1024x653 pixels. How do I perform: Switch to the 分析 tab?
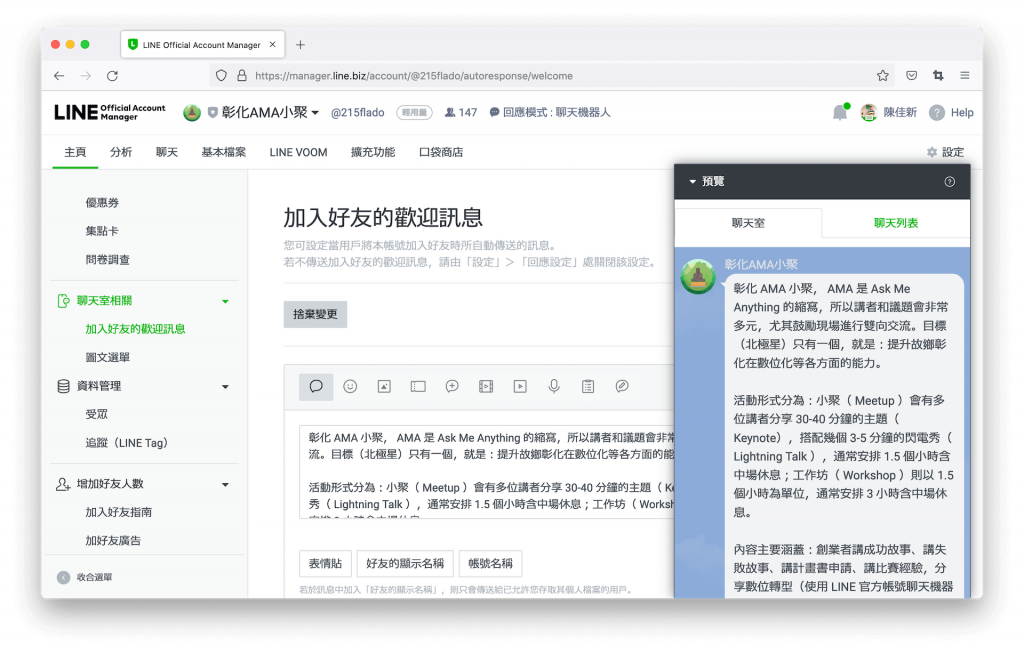coord(121,152)
